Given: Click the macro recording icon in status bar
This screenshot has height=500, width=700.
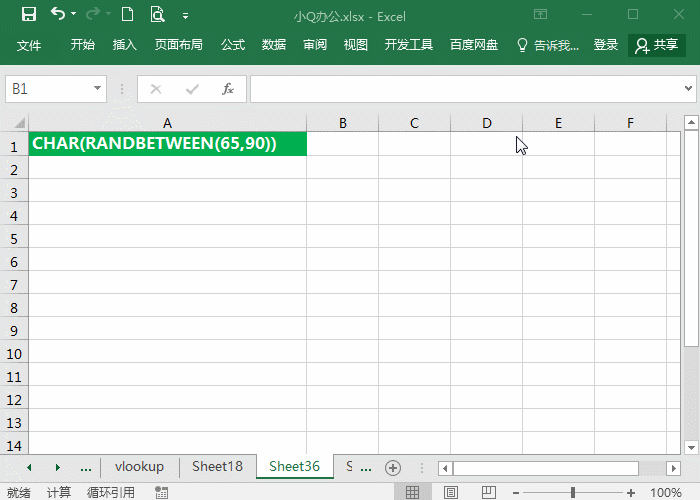Looking at the screenshot, I should tap(161, 492).
